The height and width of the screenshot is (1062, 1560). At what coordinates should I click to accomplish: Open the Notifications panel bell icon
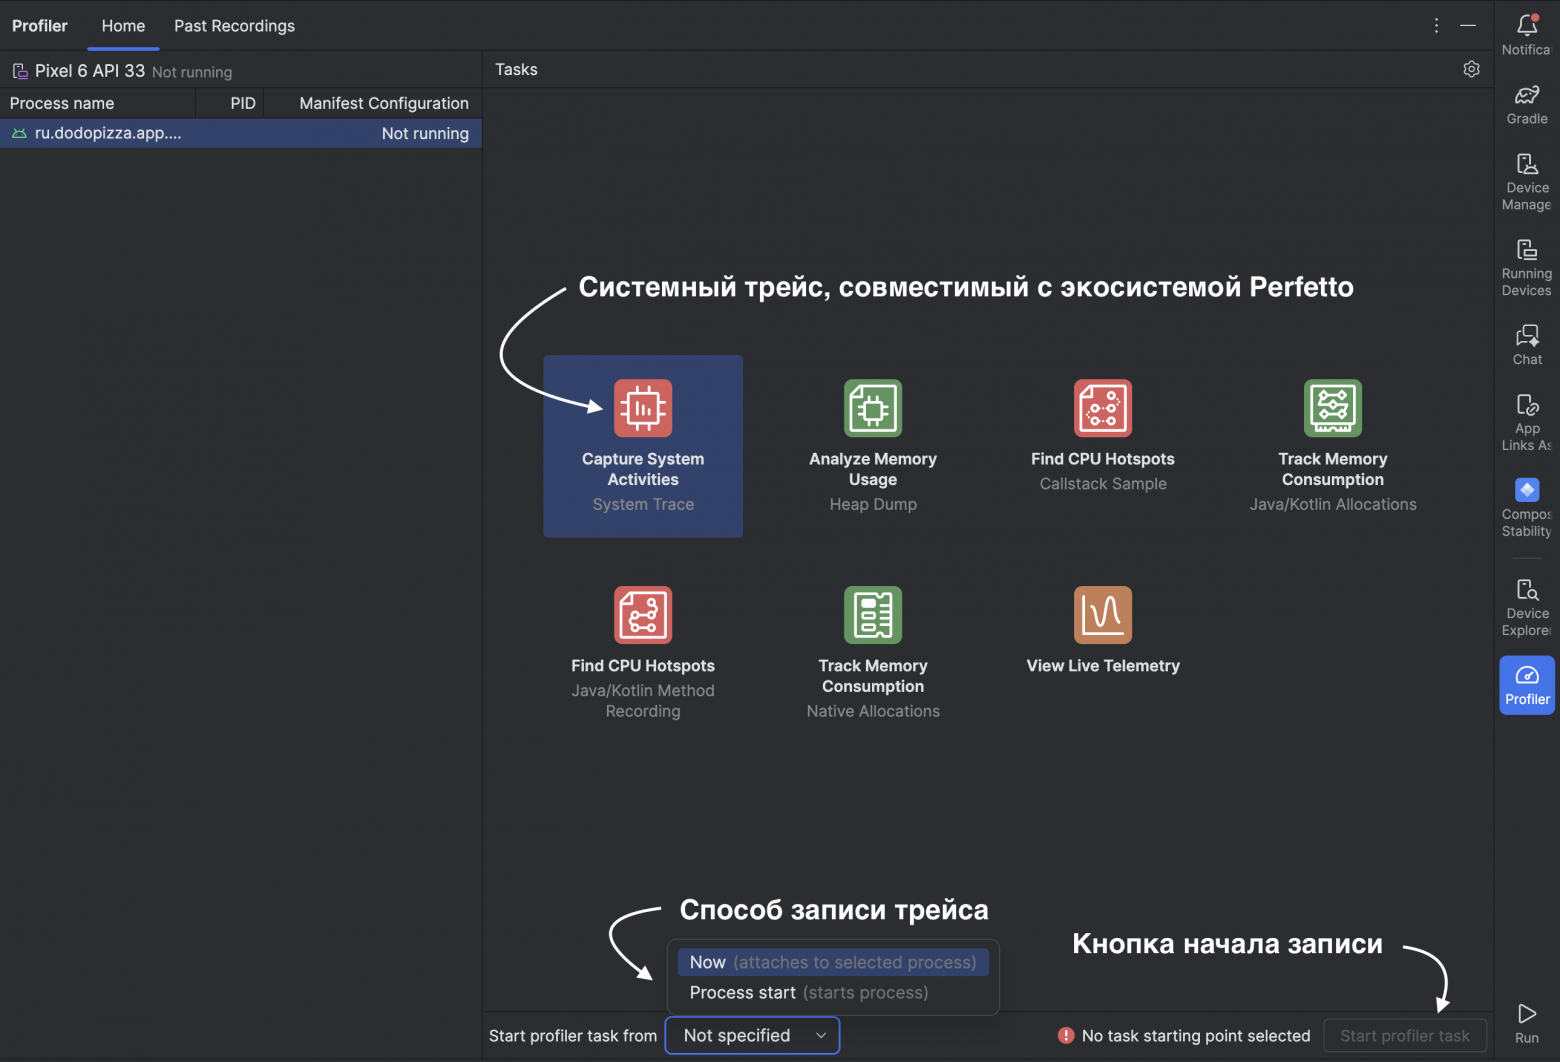tap(1526, 26)
